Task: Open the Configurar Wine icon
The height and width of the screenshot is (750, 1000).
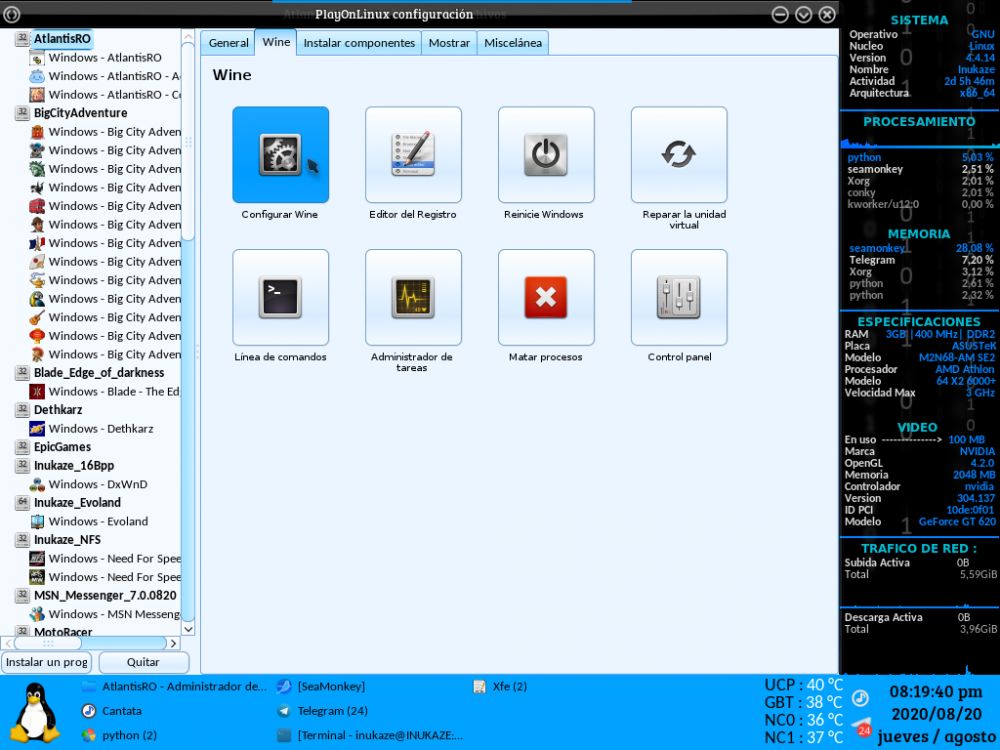Action: point(280,155)
